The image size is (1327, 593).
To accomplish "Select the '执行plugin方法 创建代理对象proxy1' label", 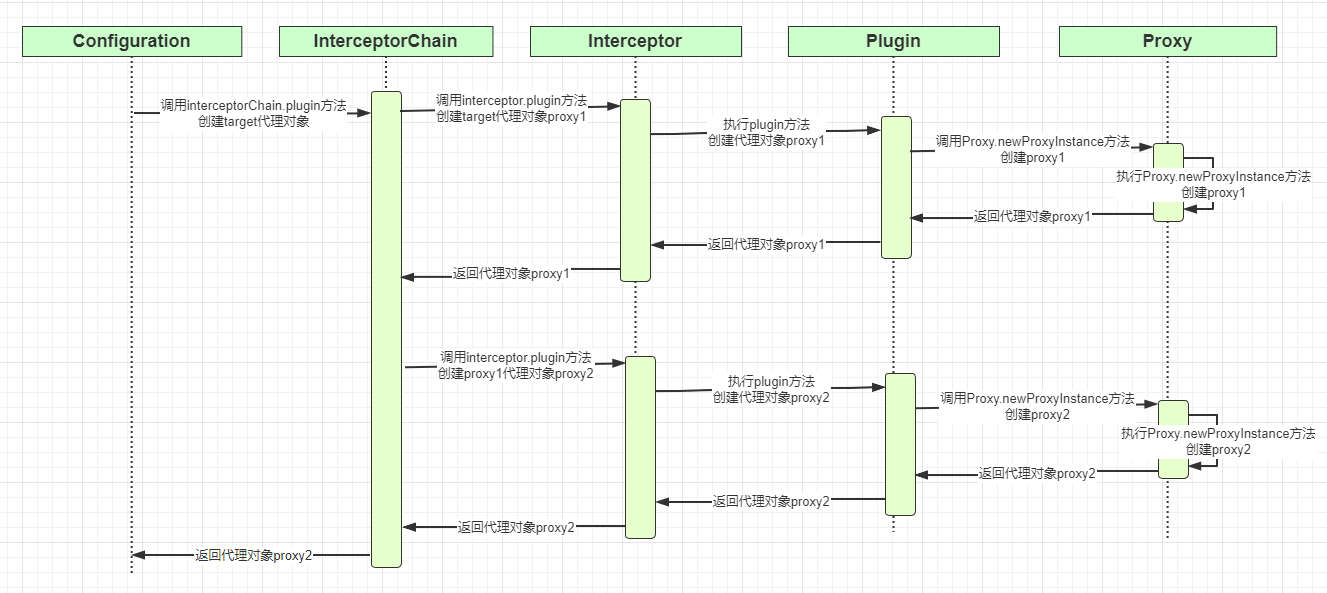I will [766, 133].
